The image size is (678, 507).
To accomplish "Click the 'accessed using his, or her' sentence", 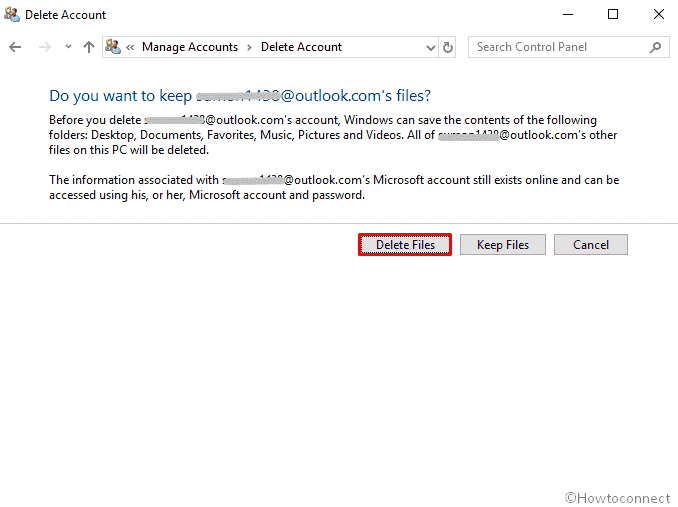I will tap(207, 195).
